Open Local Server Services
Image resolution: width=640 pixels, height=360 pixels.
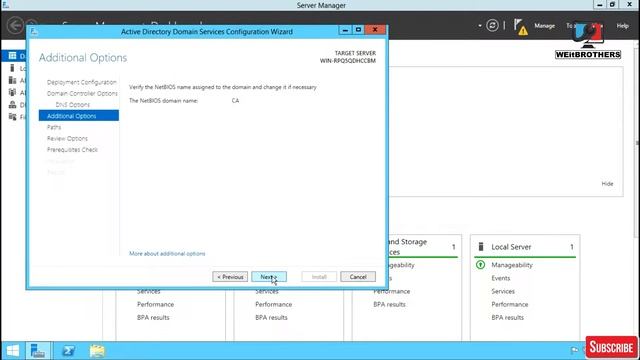pyautogui.click(x=503, y=291)
